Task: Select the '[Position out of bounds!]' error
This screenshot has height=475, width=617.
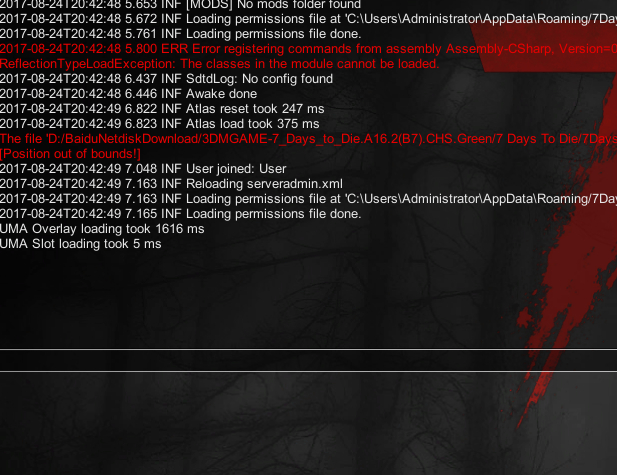Action: click(70, 154)
